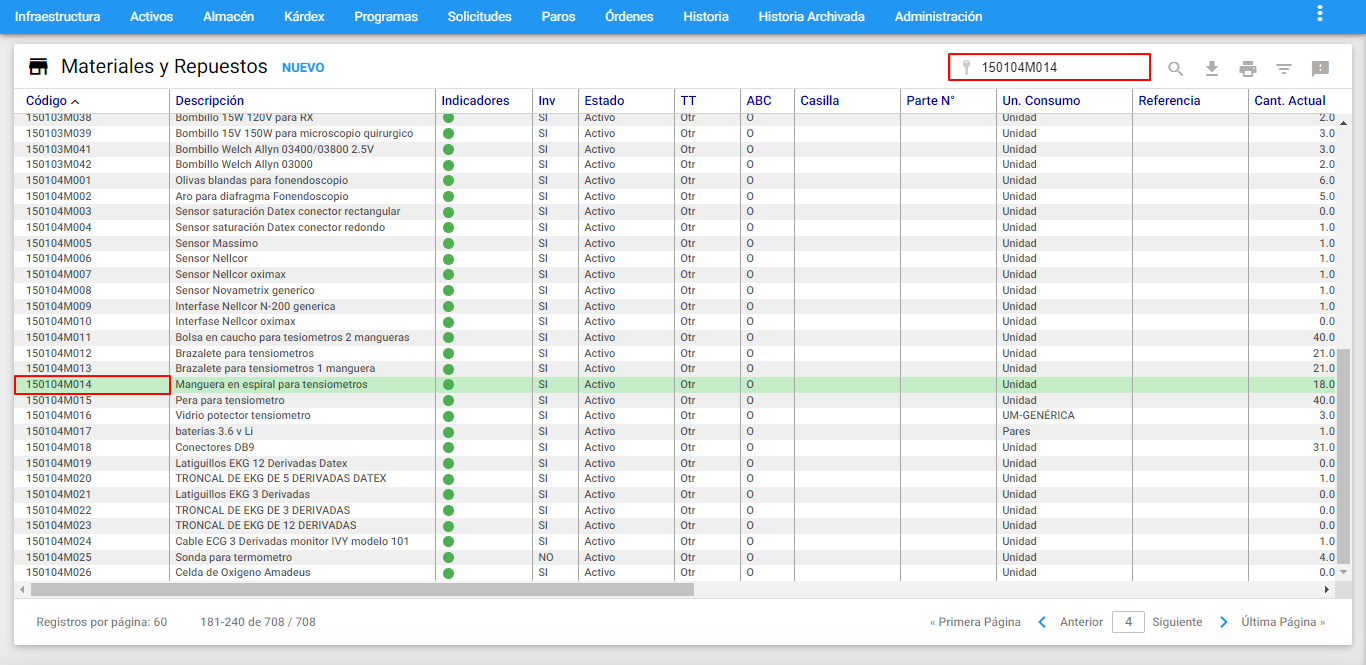Screen dimensions: 1366x665
Task: Sort by the Parte N° column header
Action: click(x=930, y=101)
